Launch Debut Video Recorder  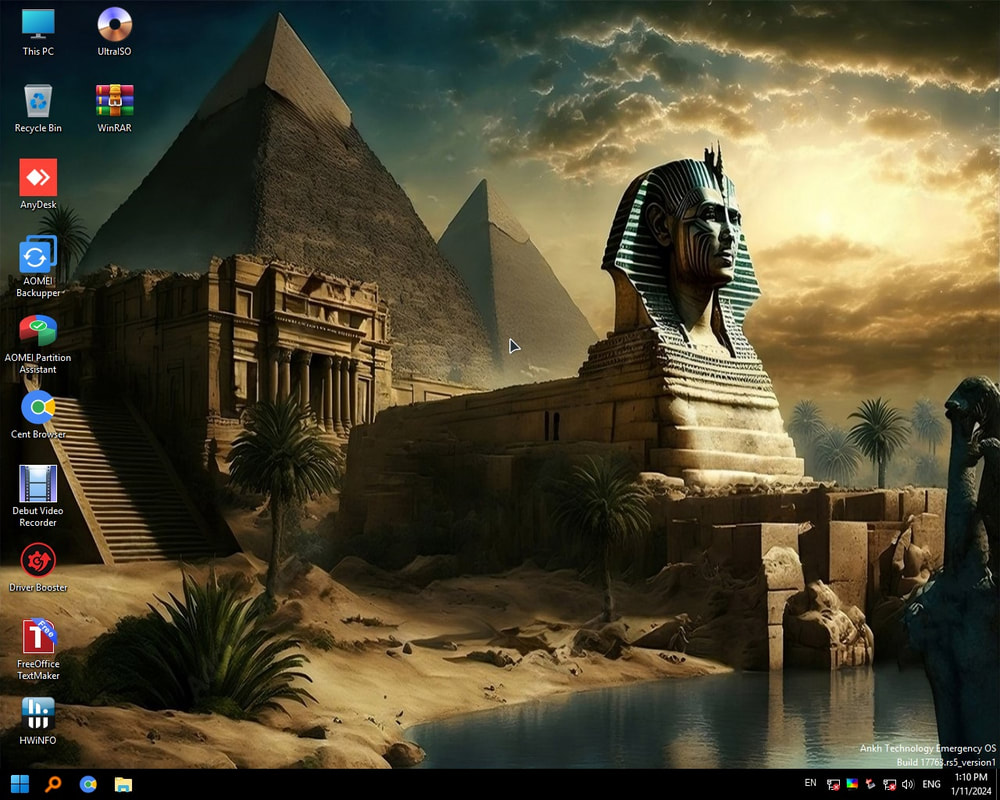(x=38, y=485)
